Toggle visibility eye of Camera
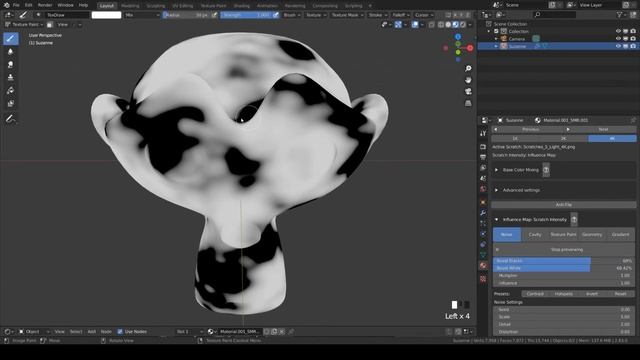This screenshot has height=360, width=640. pos(618,39)
